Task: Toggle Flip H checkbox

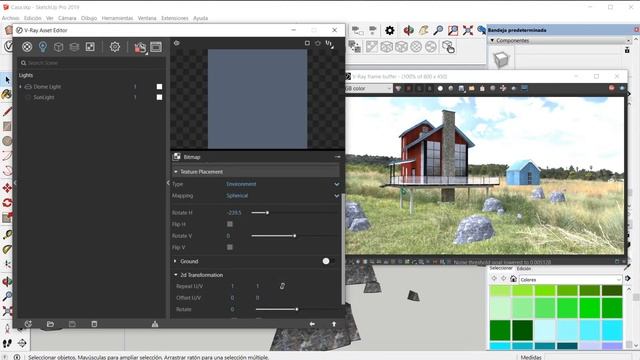Action: coord(230,224)
